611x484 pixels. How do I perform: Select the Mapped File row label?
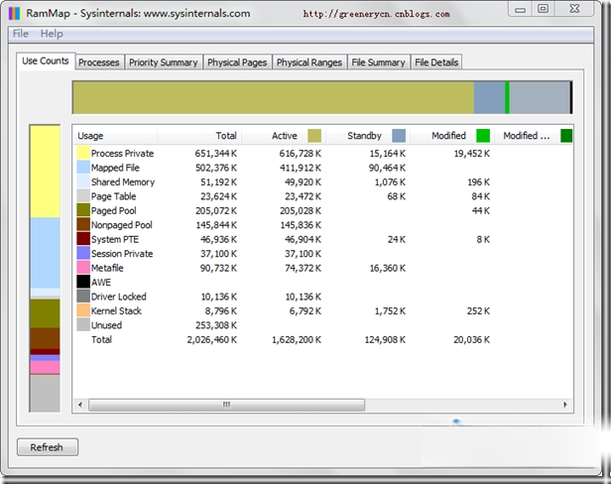pos(115,168)
